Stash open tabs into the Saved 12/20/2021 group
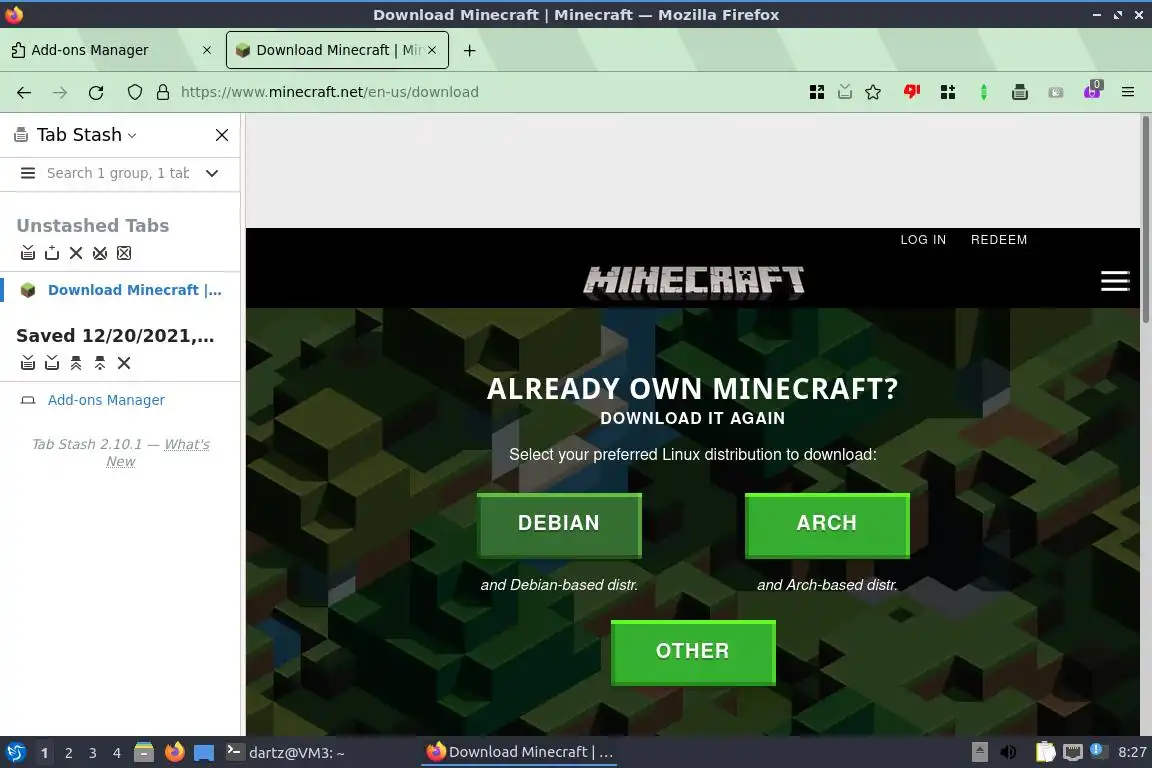The width and height of the screenshot is (1152, 768). [28, 363]
